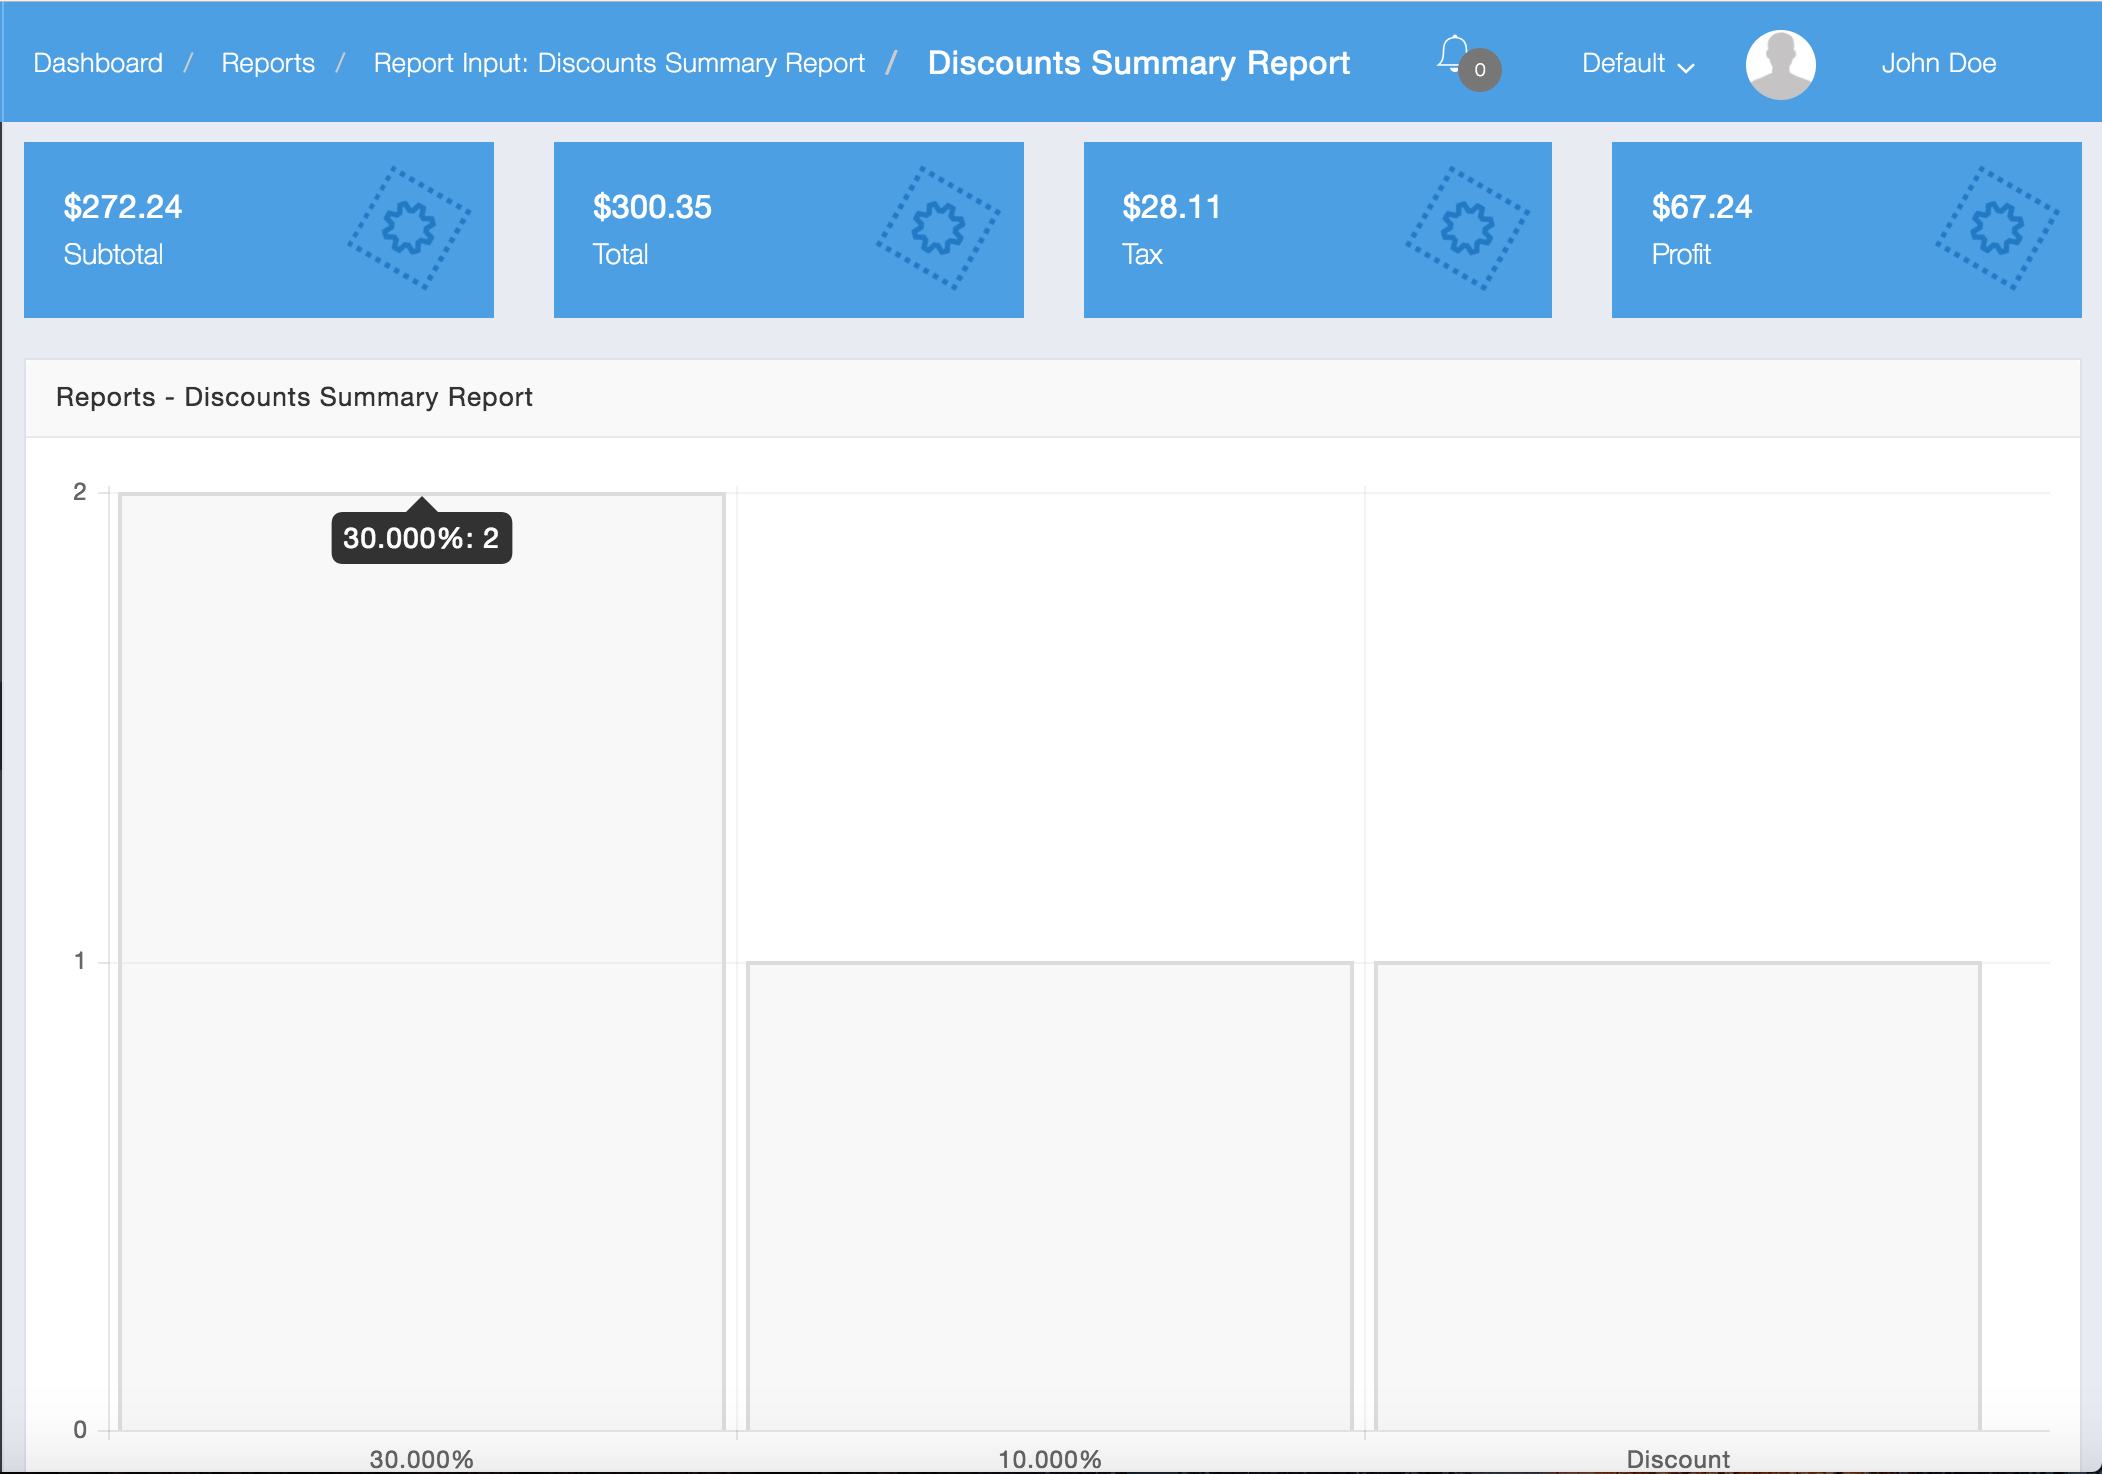Open the Subtotal card gear icon
This screenshot has width=2102, height=1474.
click(407, 229)
